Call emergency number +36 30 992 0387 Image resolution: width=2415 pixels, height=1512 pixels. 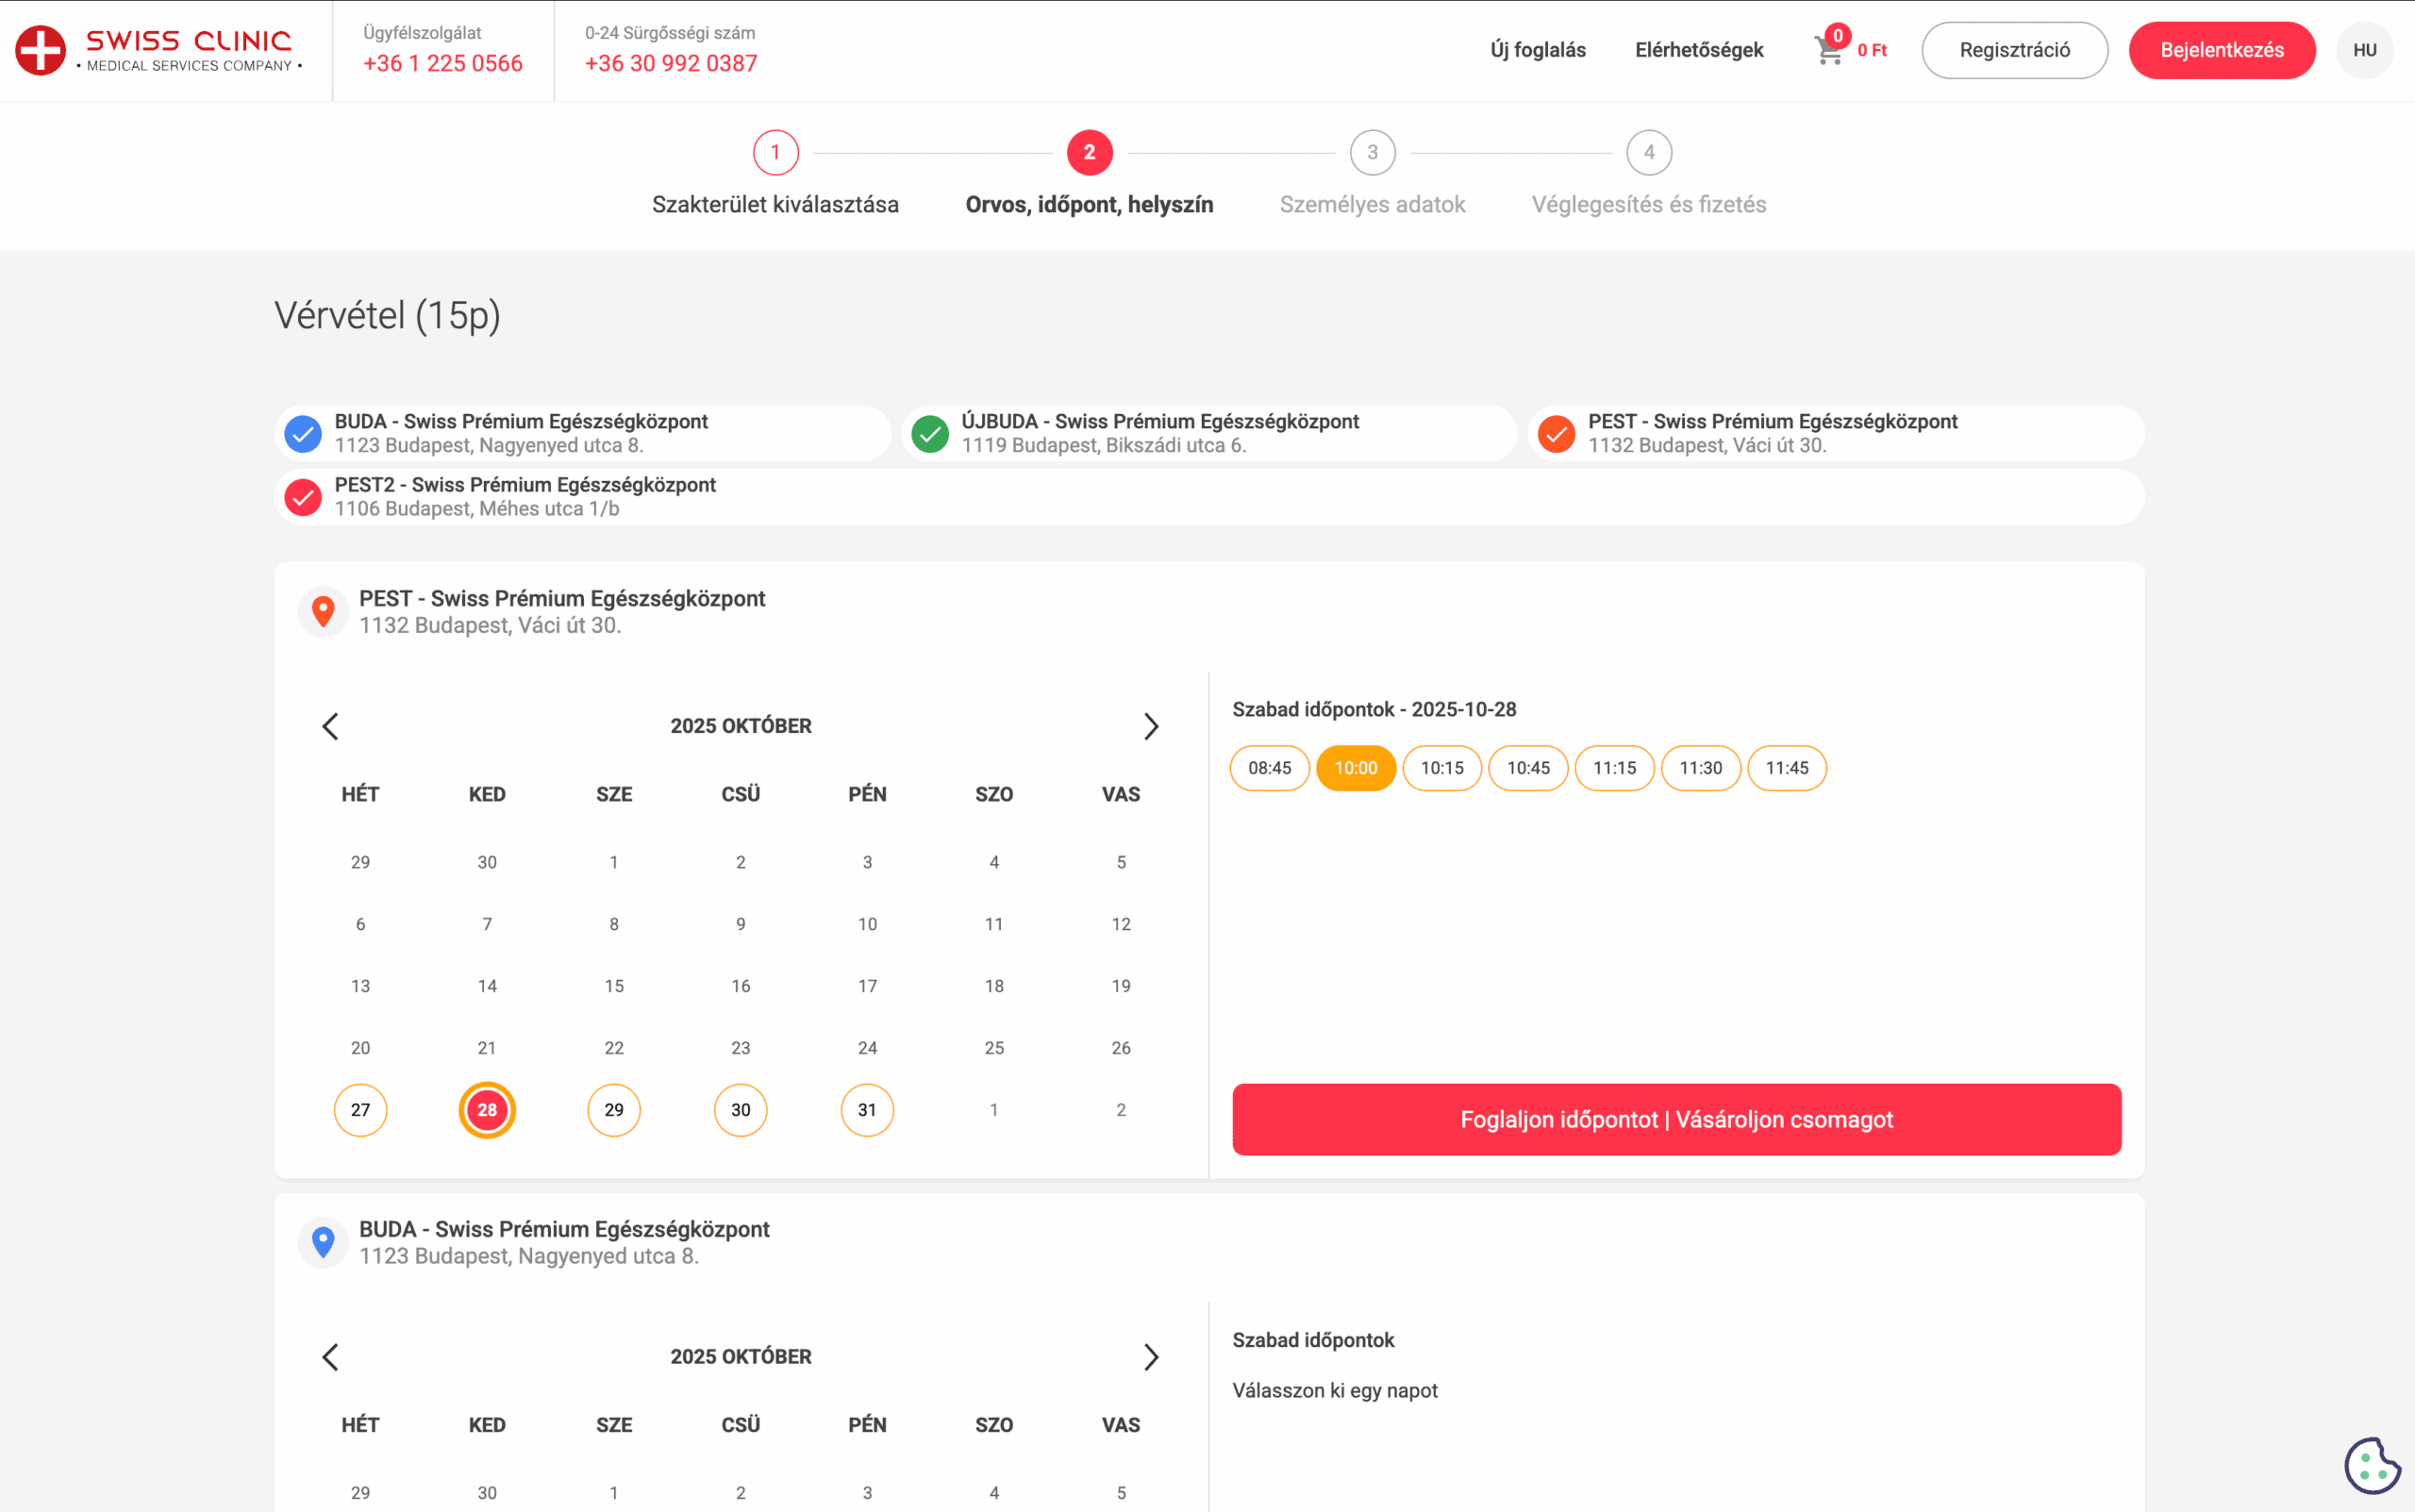[670, 63]
